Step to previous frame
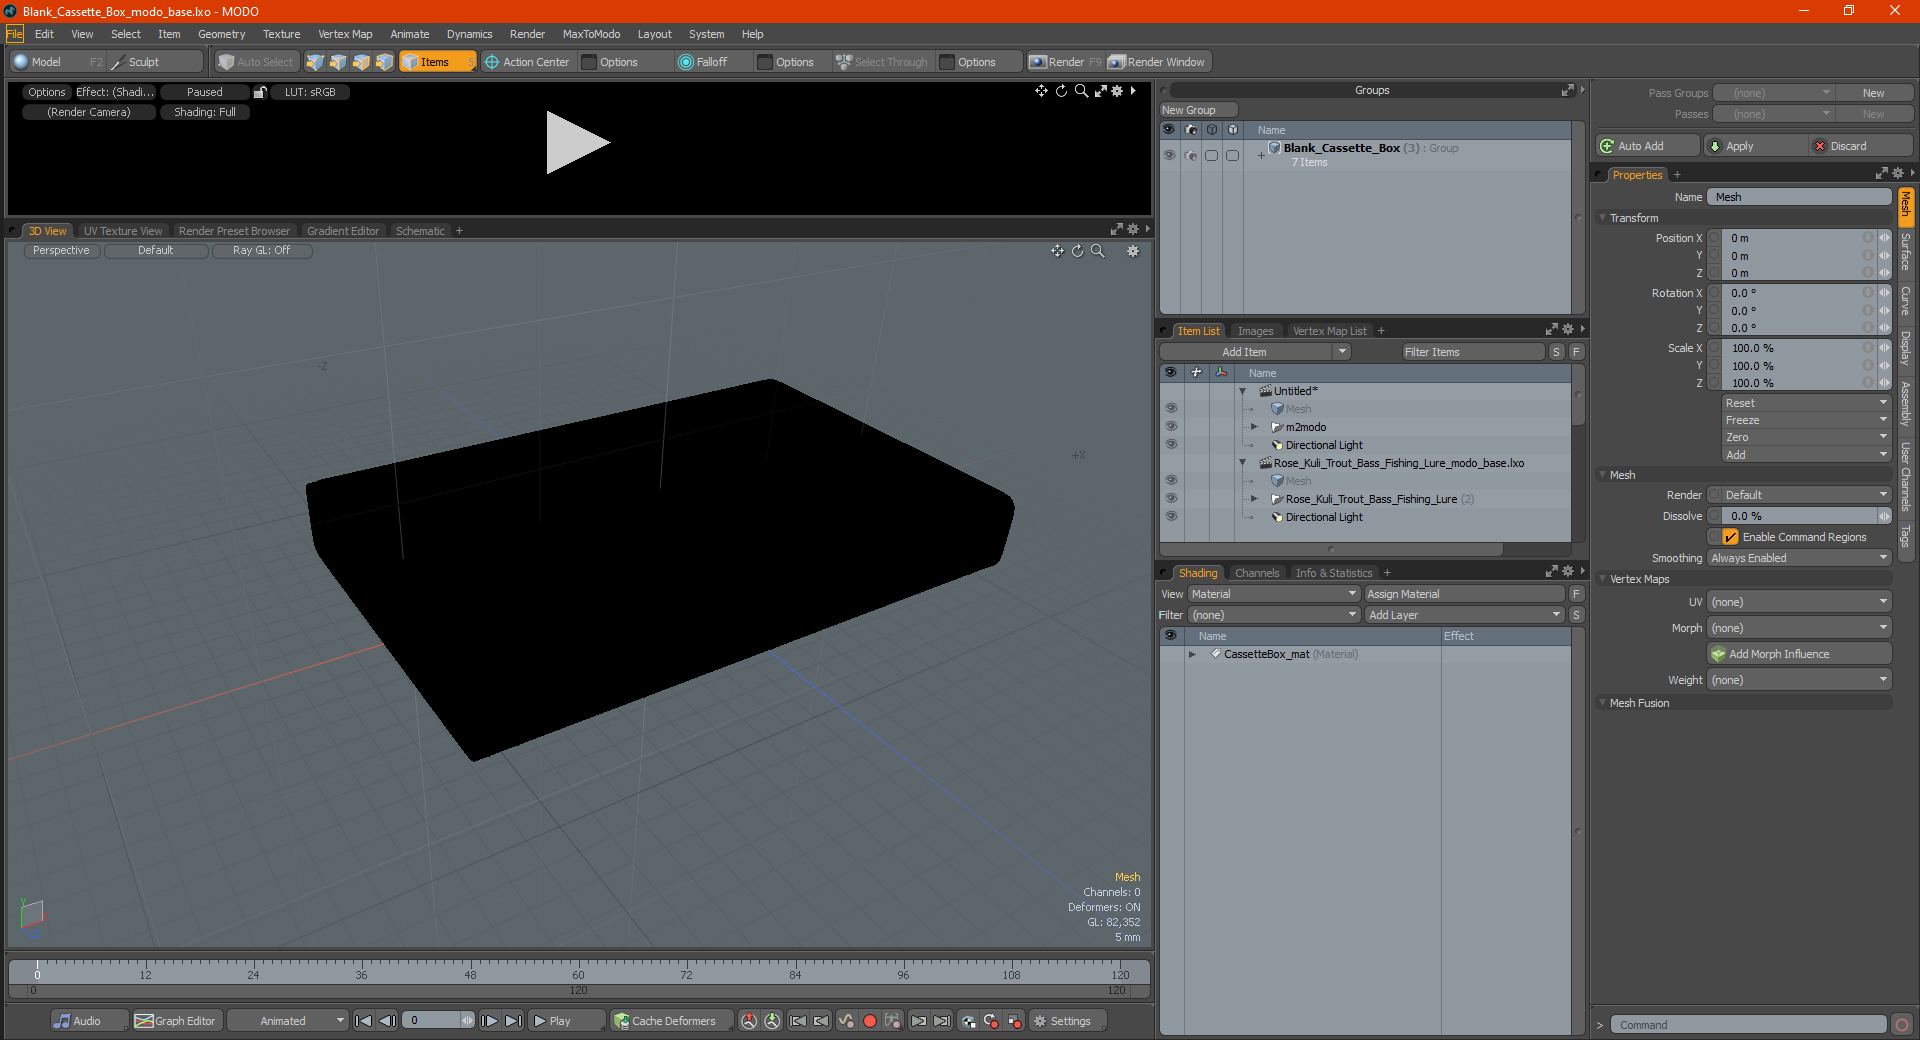 point(387,1021)
